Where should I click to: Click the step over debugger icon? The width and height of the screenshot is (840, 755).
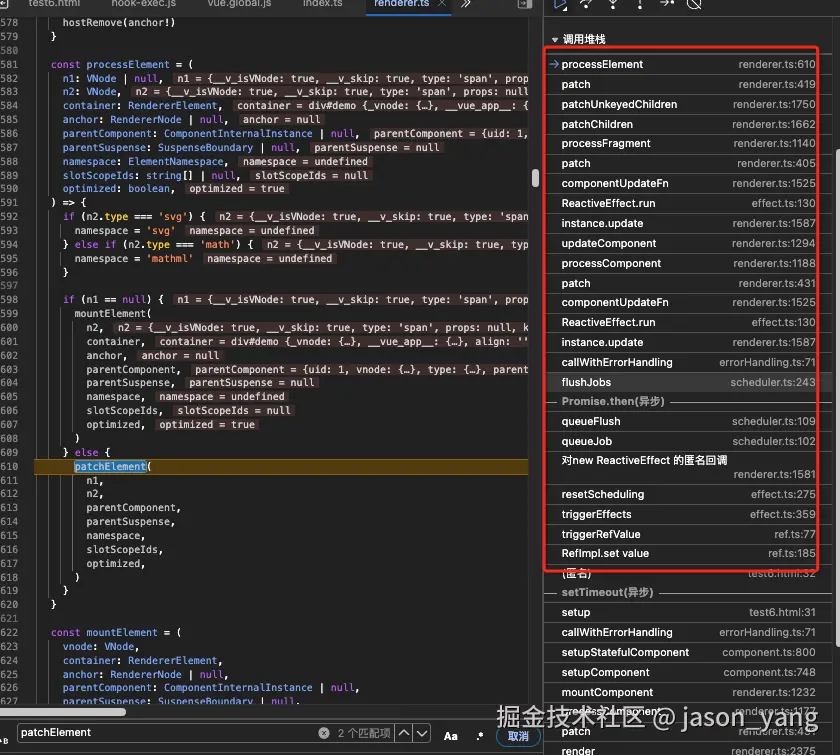[587, 4]
